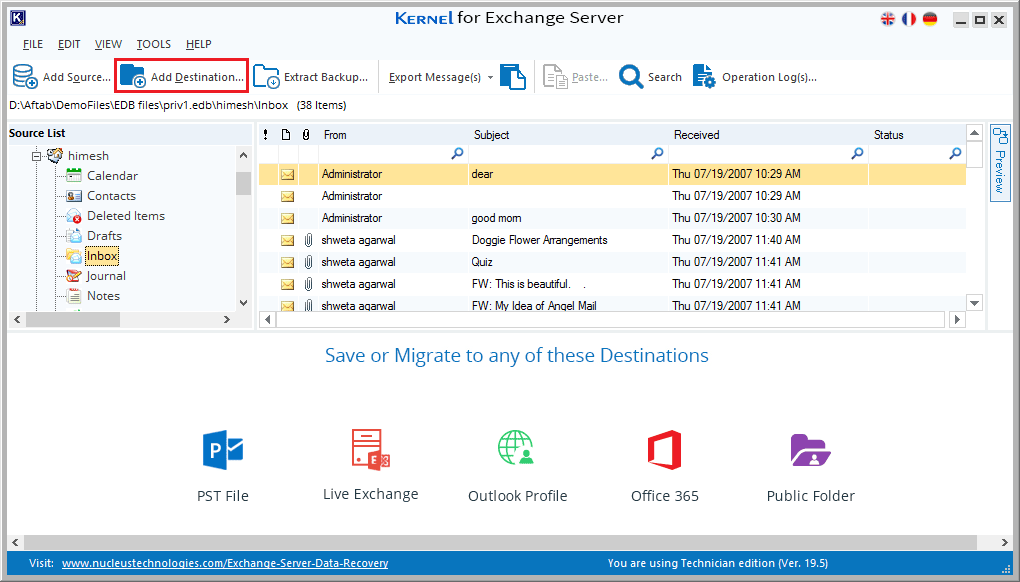Collapse the himesh mailbox tree node
The width and height of the screenshot is (1020, 582).
coord(36,156)
